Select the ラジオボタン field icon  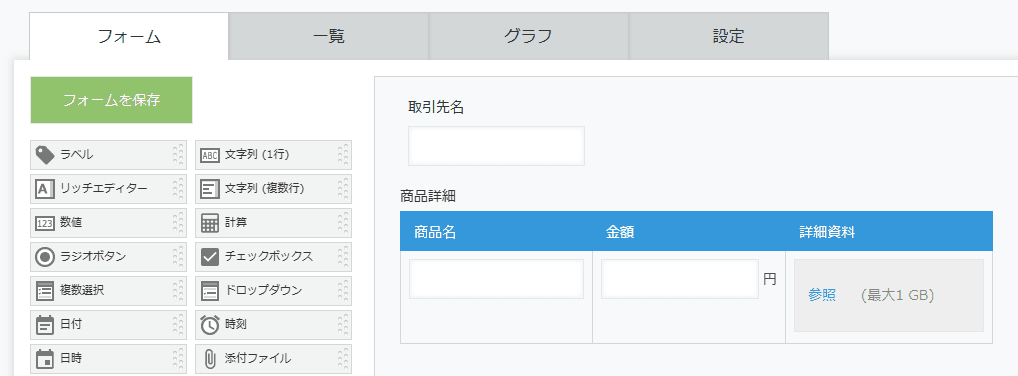coord(45,257)
